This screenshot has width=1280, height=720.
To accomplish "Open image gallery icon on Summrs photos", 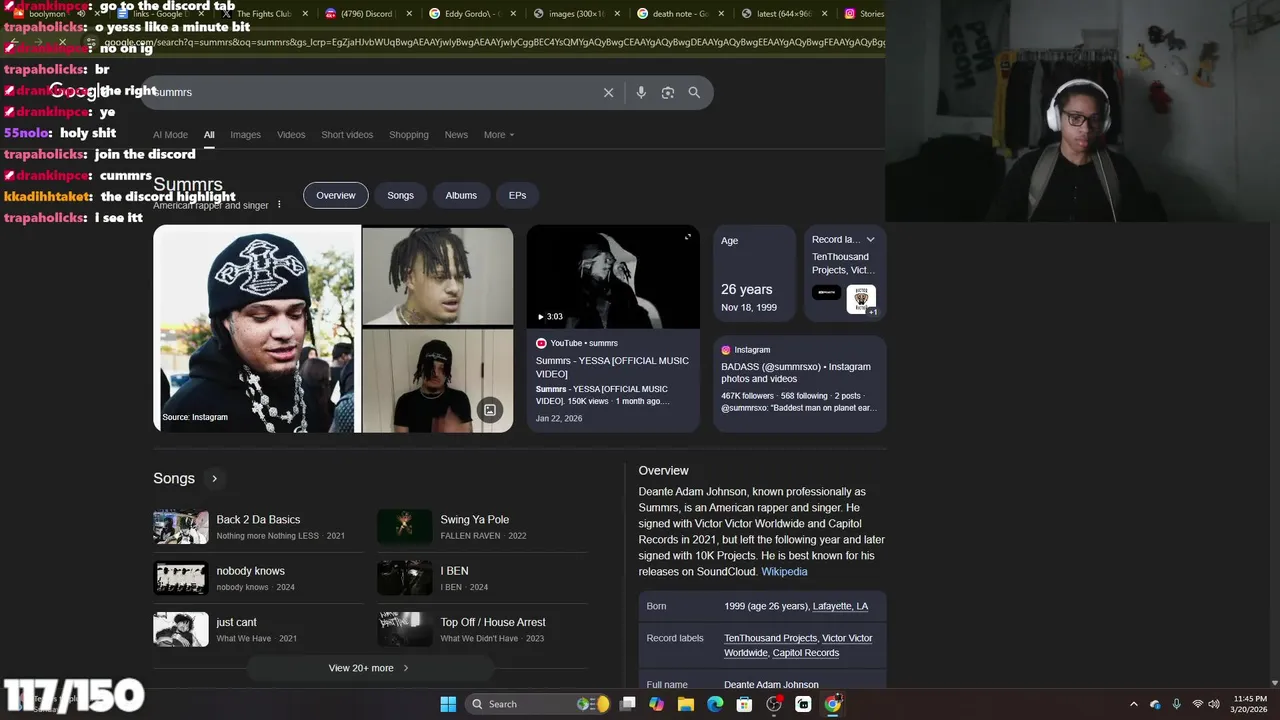I will (490, 410).
